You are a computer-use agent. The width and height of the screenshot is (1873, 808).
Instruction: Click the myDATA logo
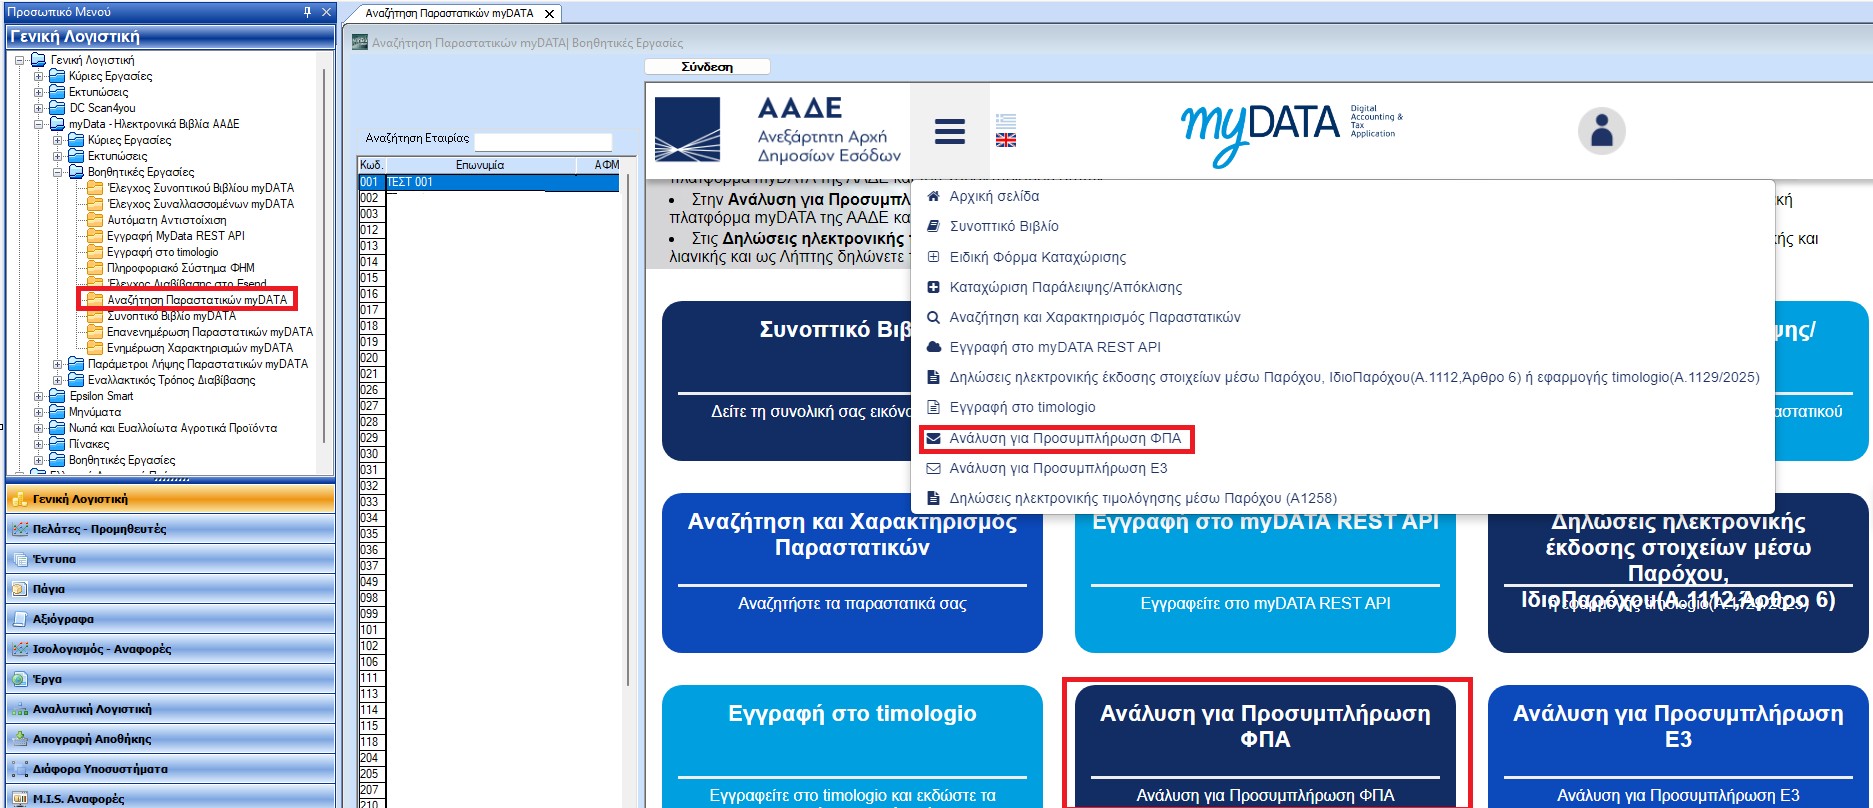point(1290,128)
